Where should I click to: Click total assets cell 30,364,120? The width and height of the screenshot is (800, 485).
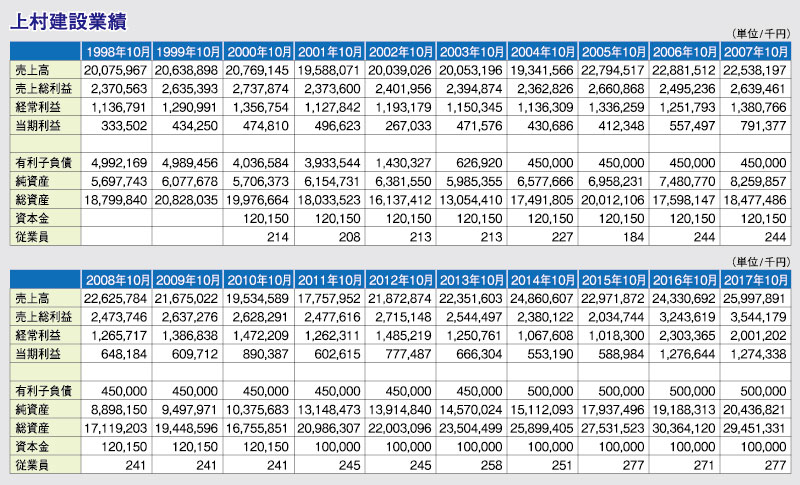684,428
